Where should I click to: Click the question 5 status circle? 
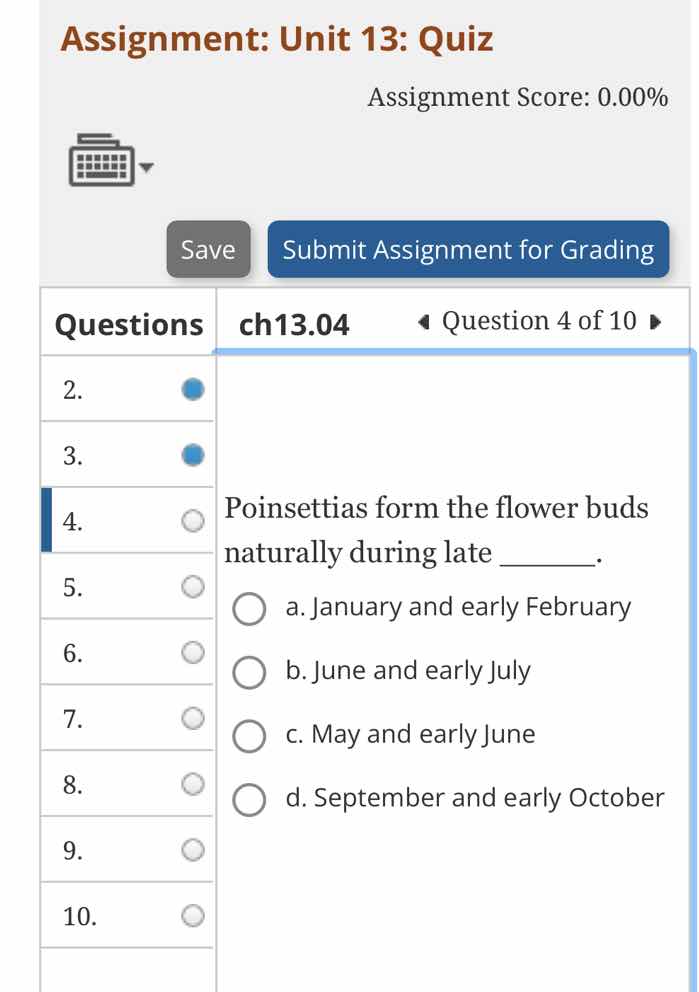193,586
